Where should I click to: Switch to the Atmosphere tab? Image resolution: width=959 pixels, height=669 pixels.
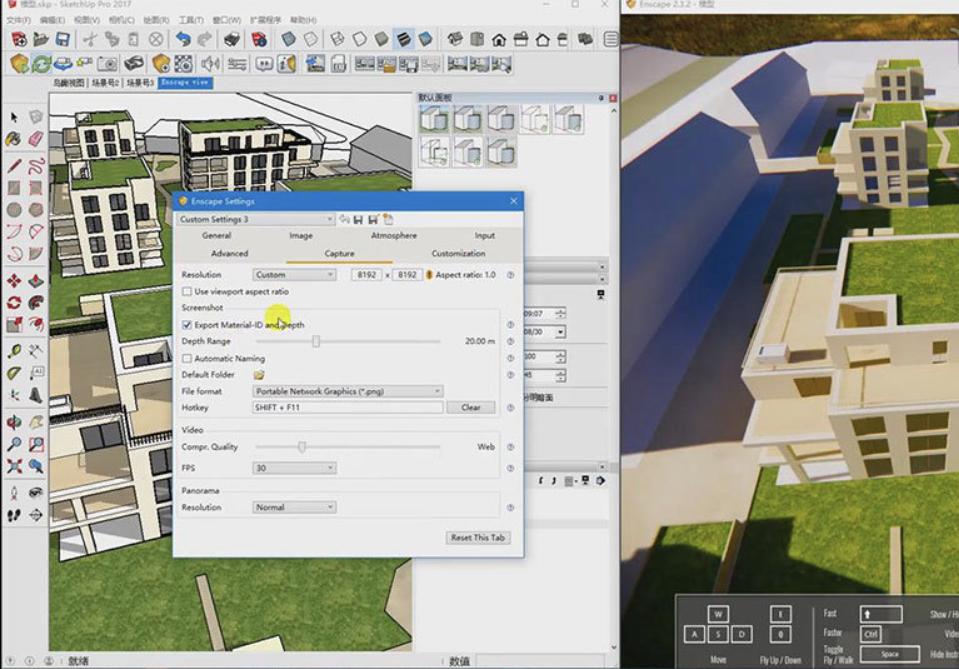coord(394,236)
